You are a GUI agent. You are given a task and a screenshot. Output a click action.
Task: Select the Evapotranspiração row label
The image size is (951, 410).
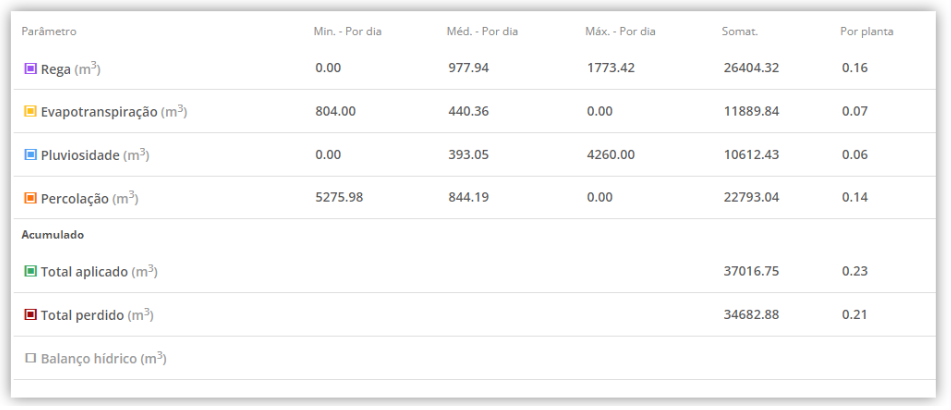coord(99,112)
